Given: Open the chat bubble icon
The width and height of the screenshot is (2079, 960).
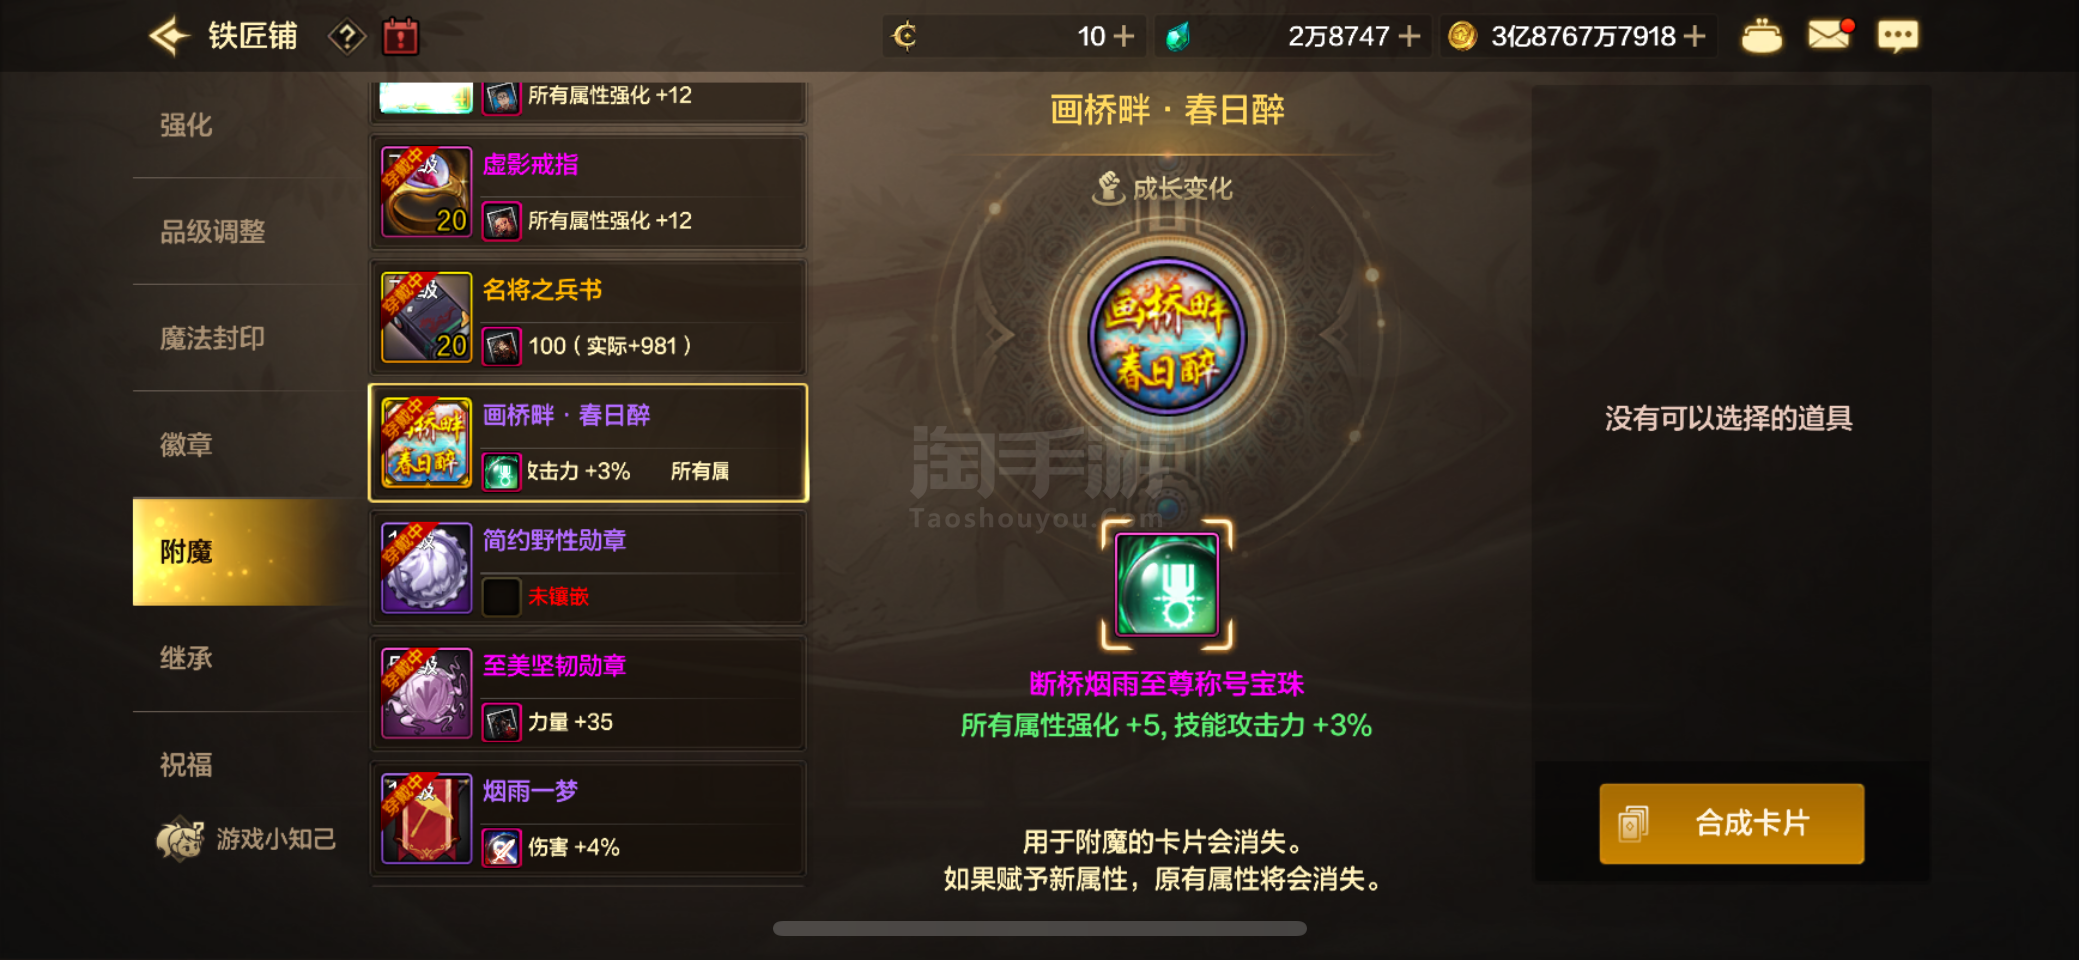Looking at the screenshot, I should [x=1897, y=37].
